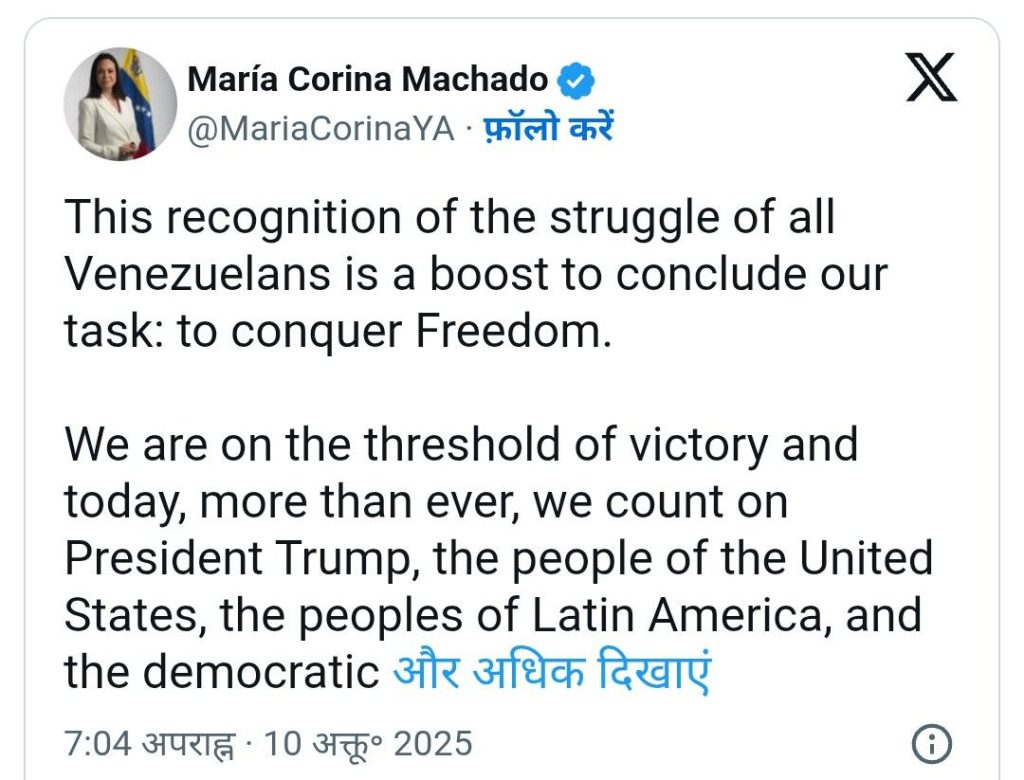Follow the account via फ़ॉलो करें

pyautogui.click(x=548, y=129)
